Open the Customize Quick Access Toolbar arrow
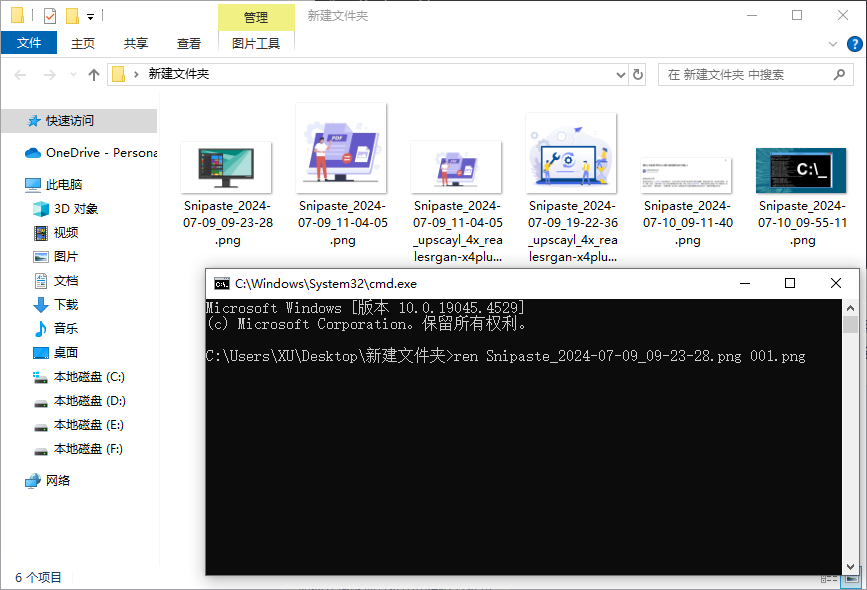 point(90,15)
